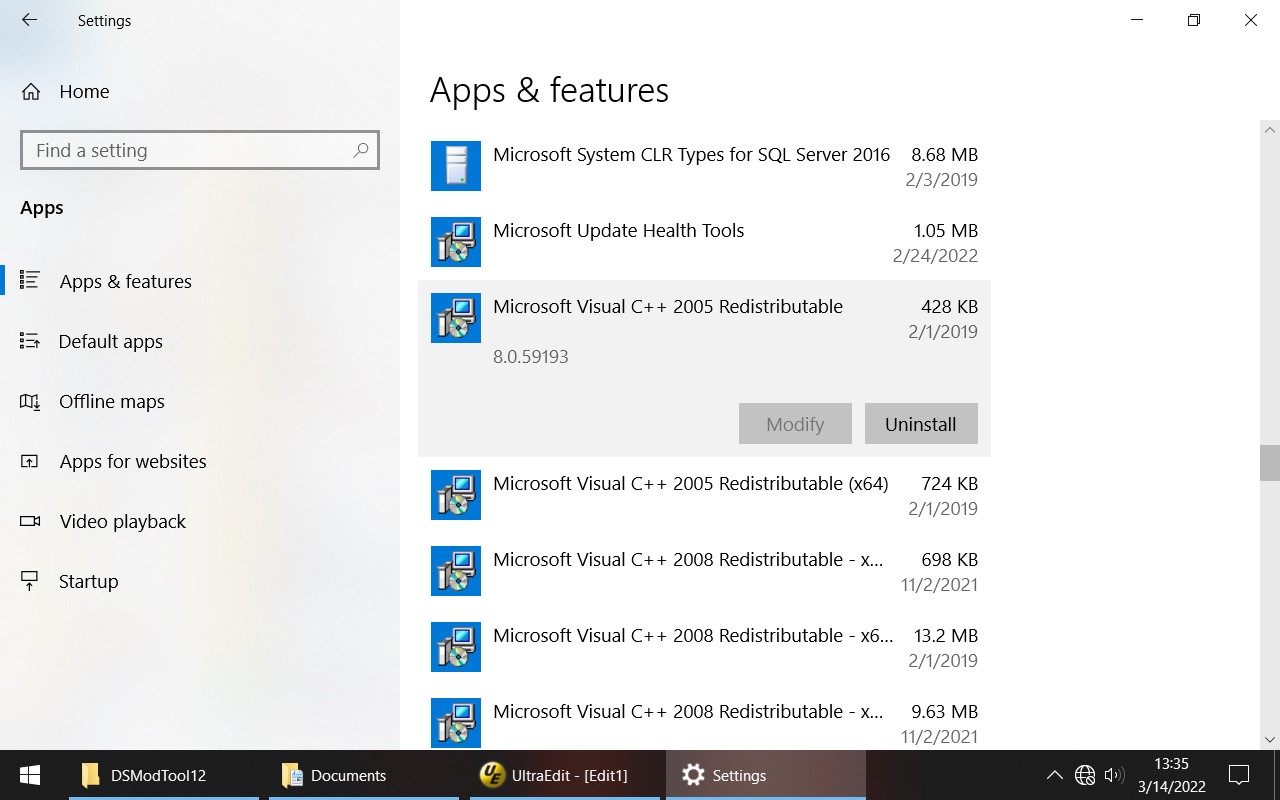Click Visual C++ 2005 Redistributable installer icon
Screen dimensions: 1280x800
point(456,318)
